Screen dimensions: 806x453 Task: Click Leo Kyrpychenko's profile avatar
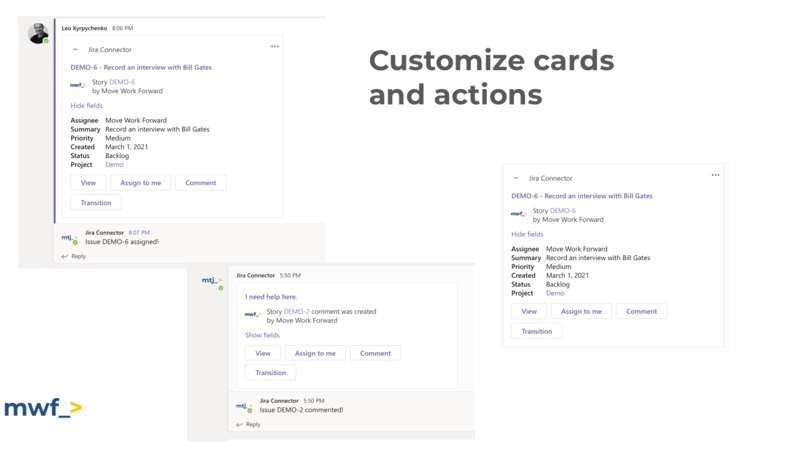coord(38,33)
